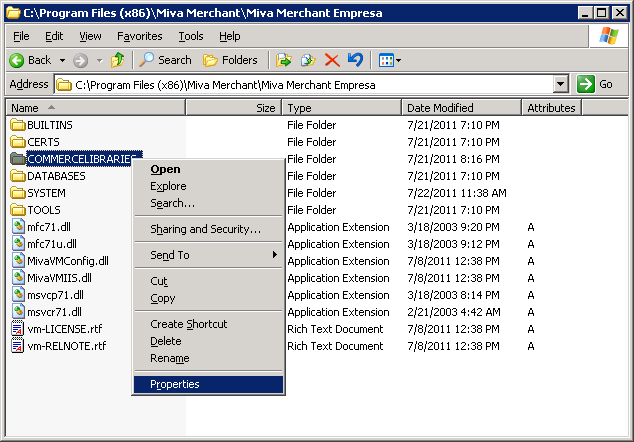Viewport: 634px width, 442px height.
Task: Maximize the Explorer window
Action: point(602,13)
